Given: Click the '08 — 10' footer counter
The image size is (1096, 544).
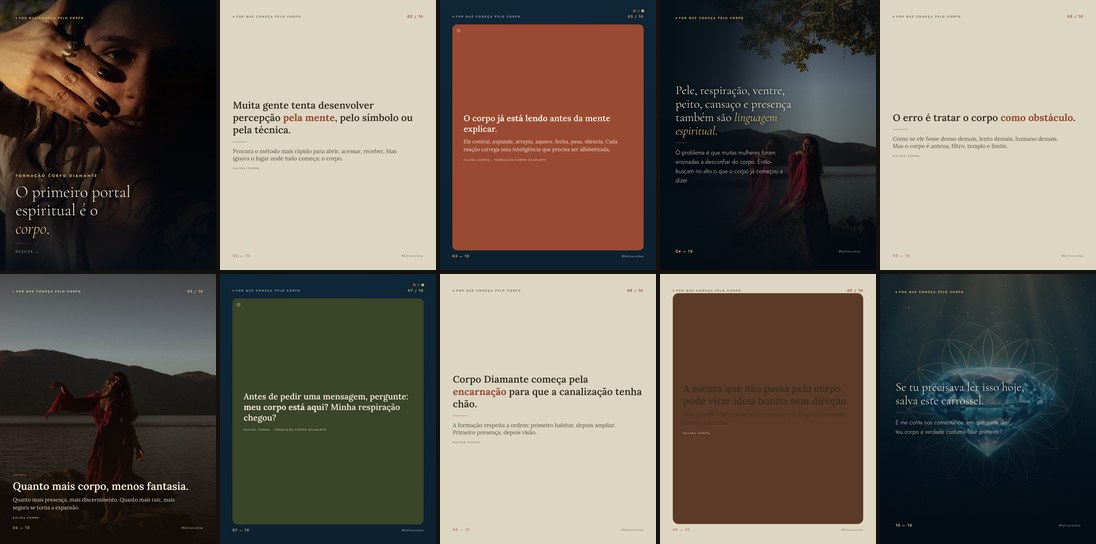Looking at the screenshot, I should coord(461,530).
